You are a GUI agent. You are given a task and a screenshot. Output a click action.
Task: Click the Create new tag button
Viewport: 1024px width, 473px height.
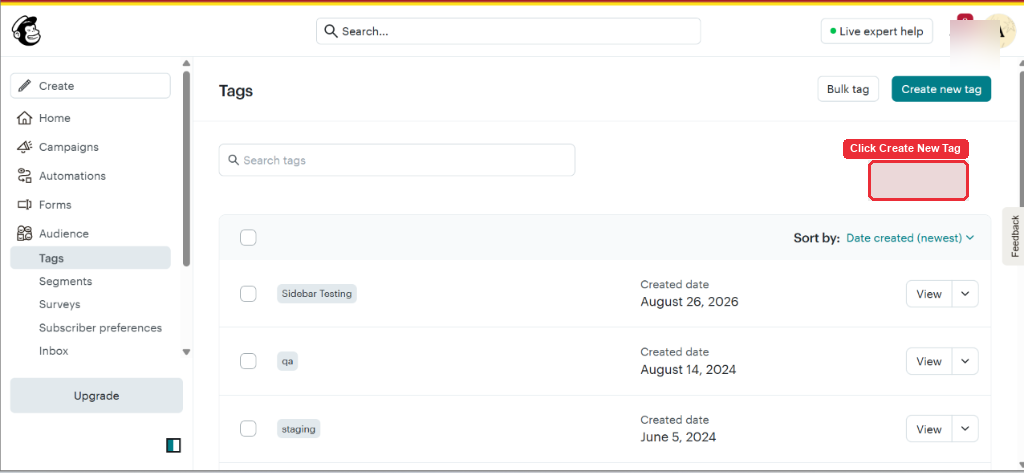coord(941,89)
